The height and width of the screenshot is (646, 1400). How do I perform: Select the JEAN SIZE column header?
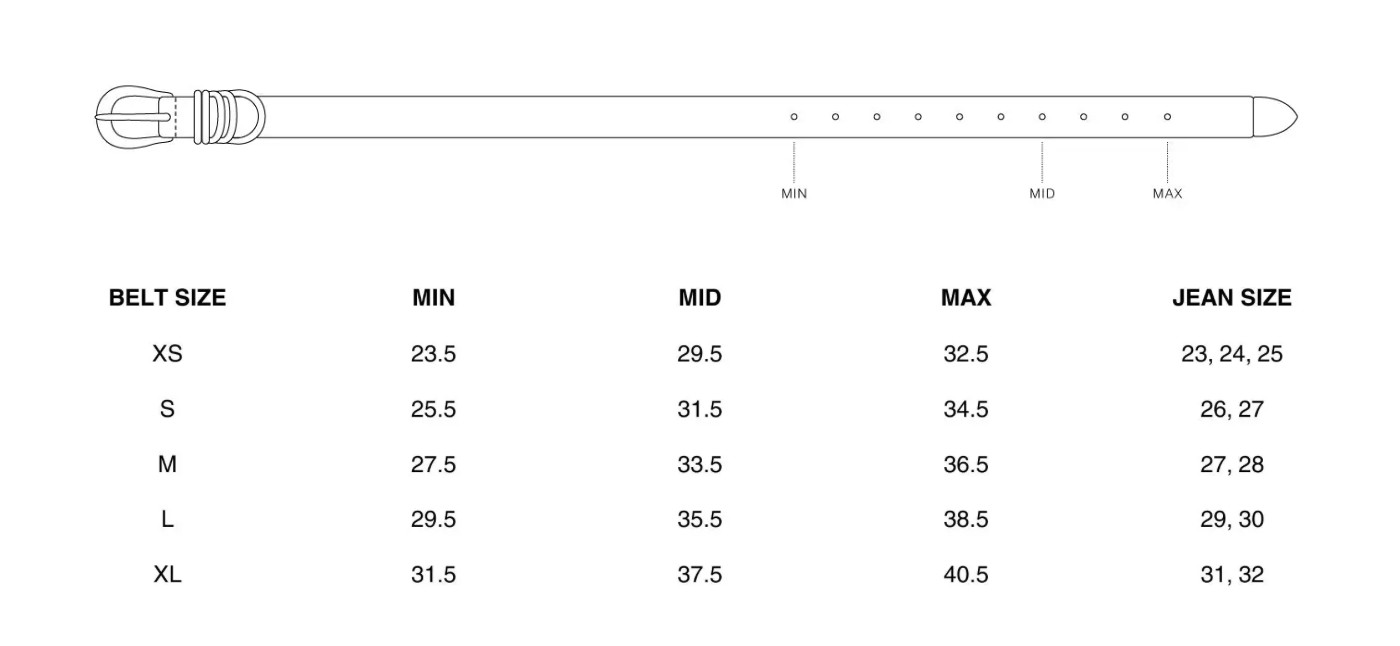coord(1232,298)
